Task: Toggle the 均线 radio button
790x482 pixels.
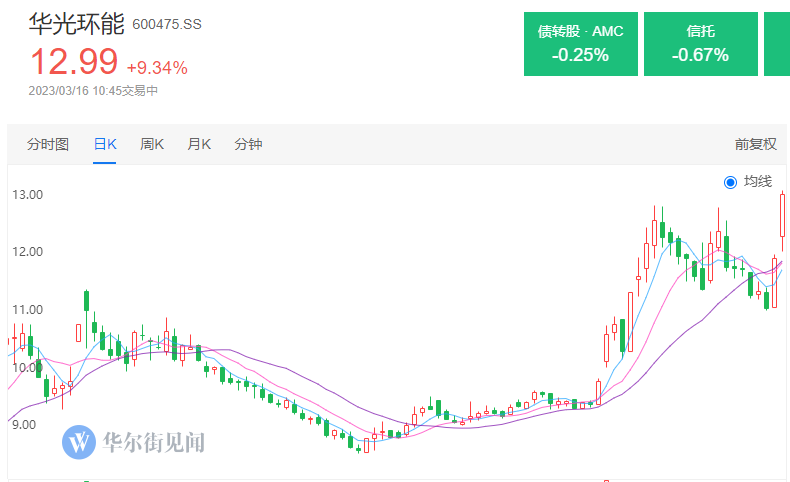Action: point(730,182)
